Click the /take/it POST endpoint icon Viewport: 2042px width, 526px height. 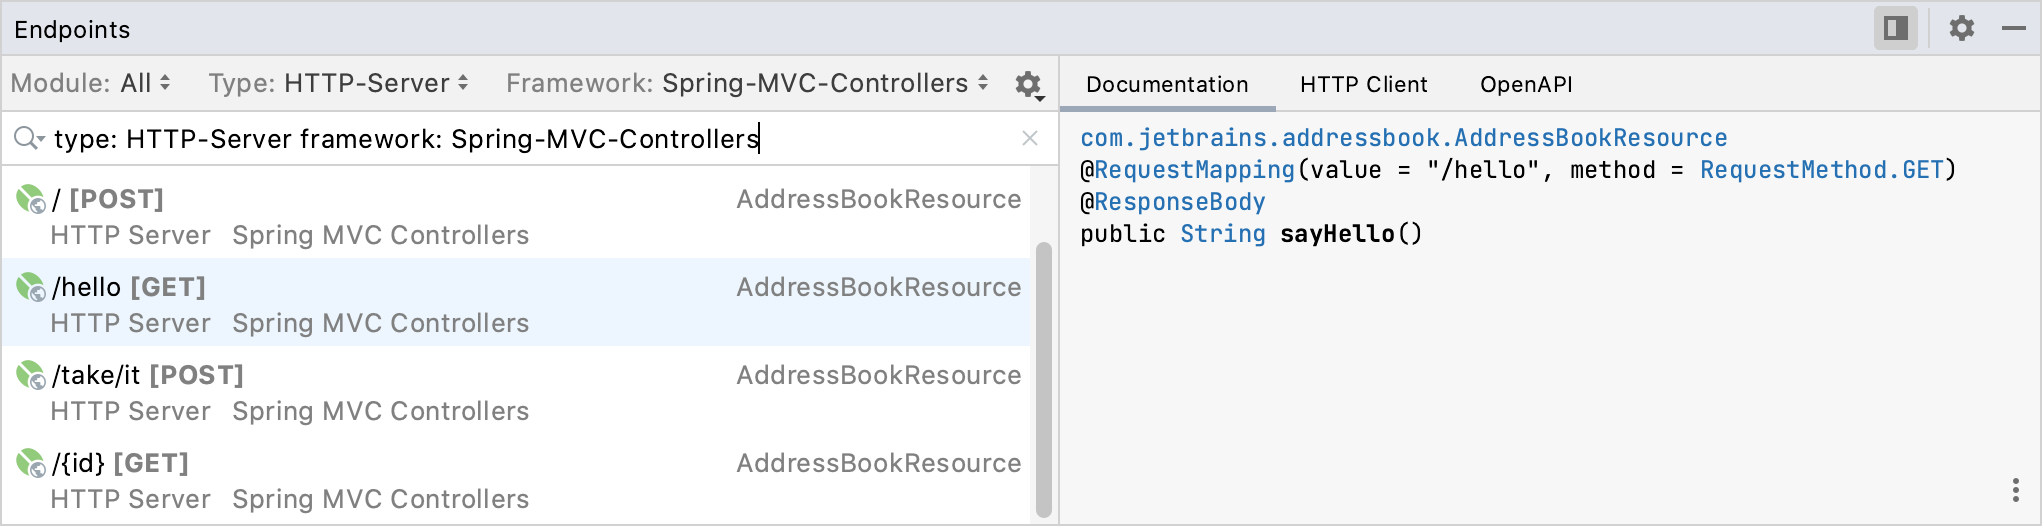point(31,375)
